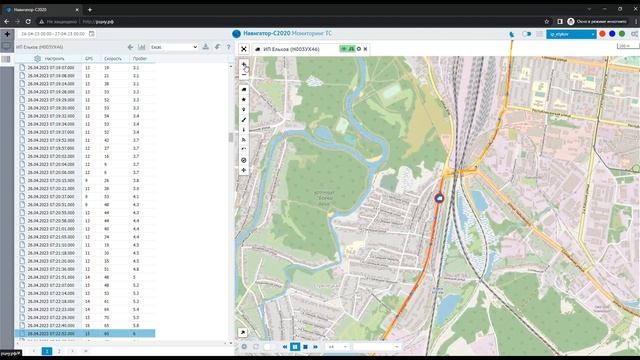Click the vehicle marker on the map
The width and height of the screenshot is (640, 360).
(x=439, y=198)
